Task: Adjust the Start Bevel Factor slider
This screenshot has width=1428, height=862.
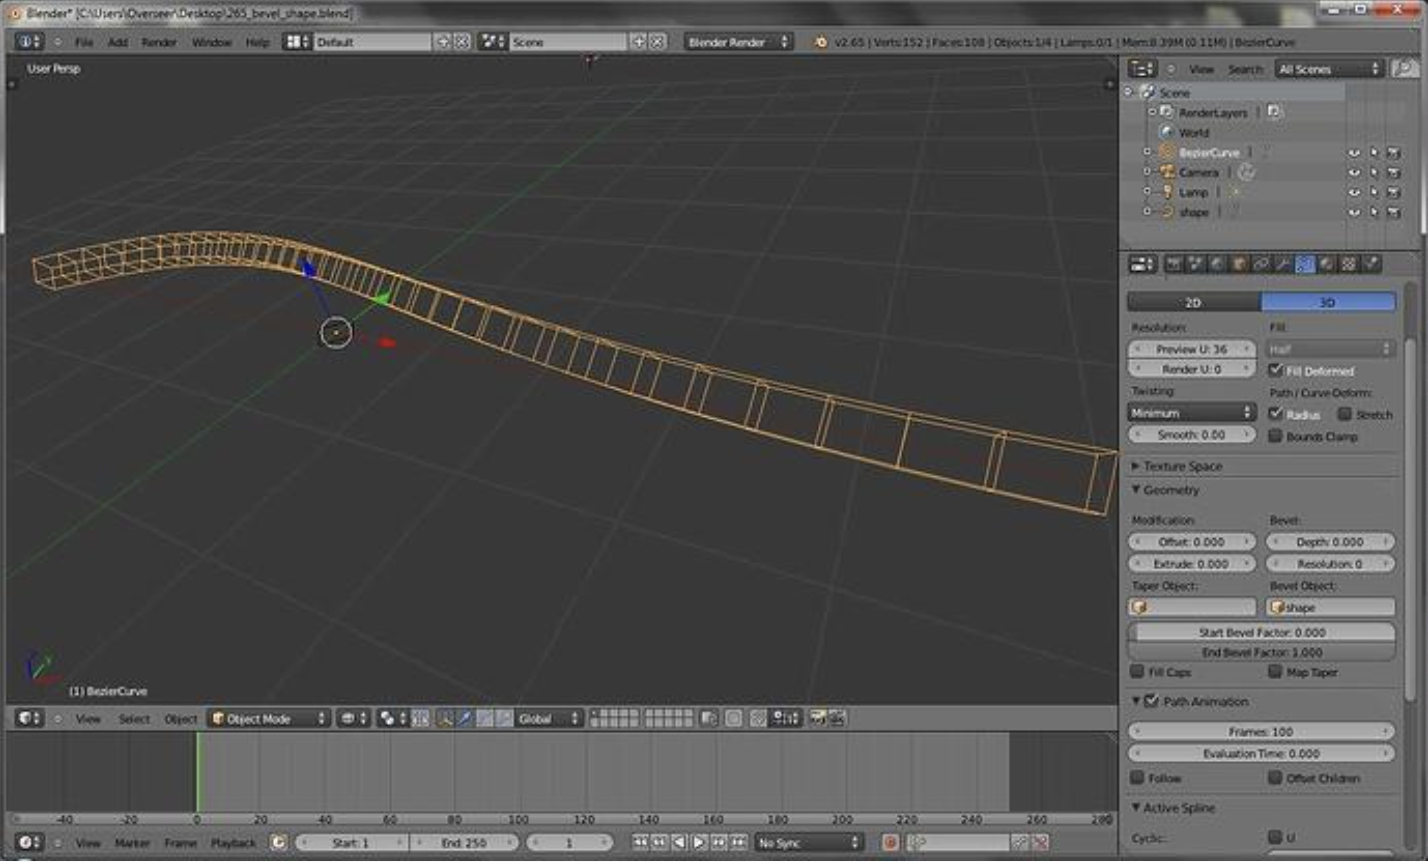Action: [x=1261, y=632]
